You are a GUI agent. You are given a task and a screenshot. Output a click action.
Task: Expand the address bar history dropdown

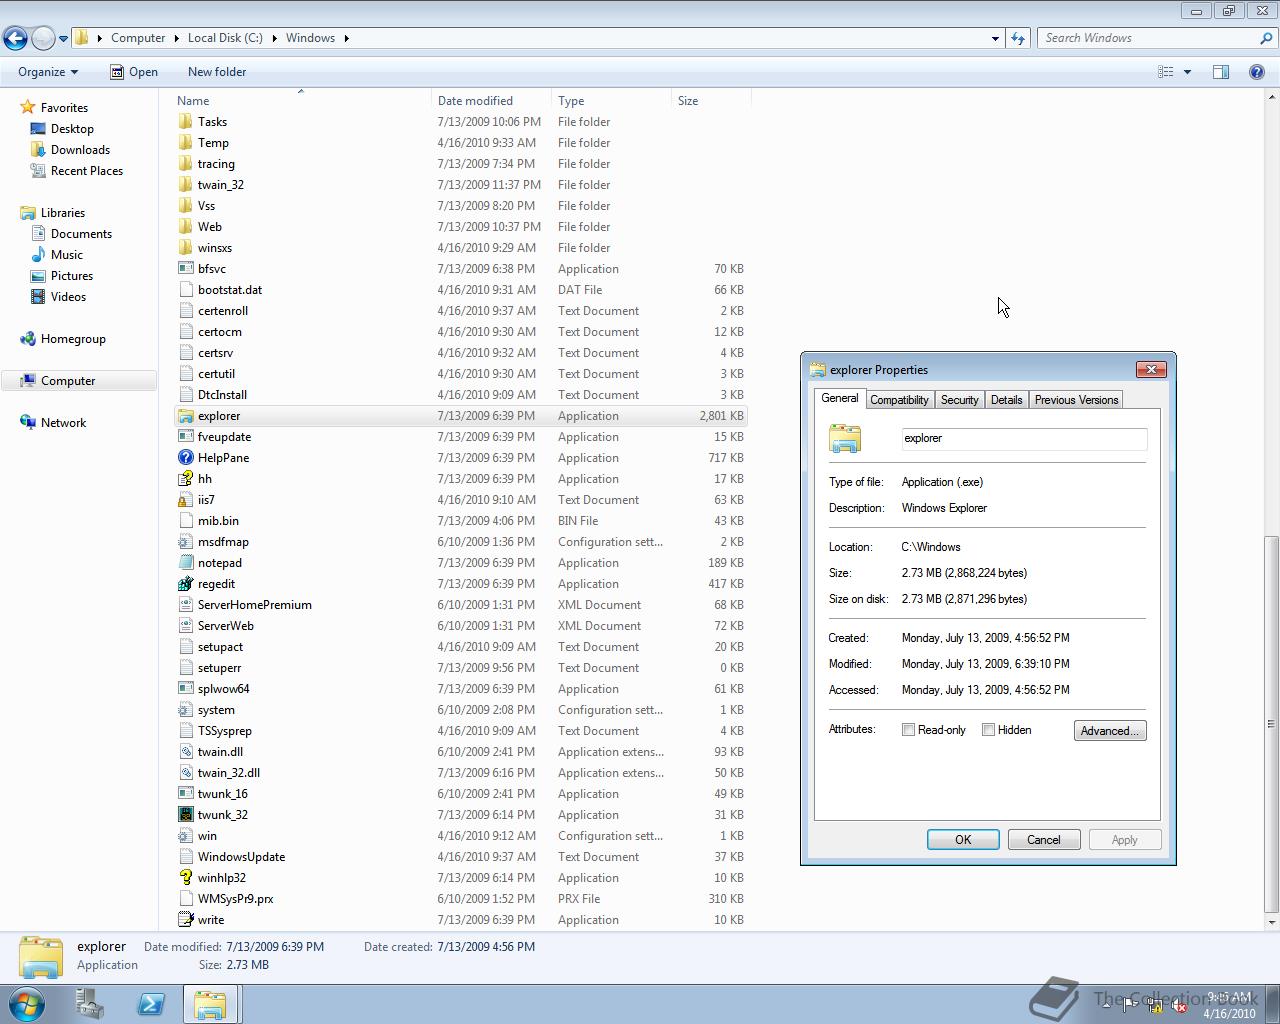click(x=995, y=38)
